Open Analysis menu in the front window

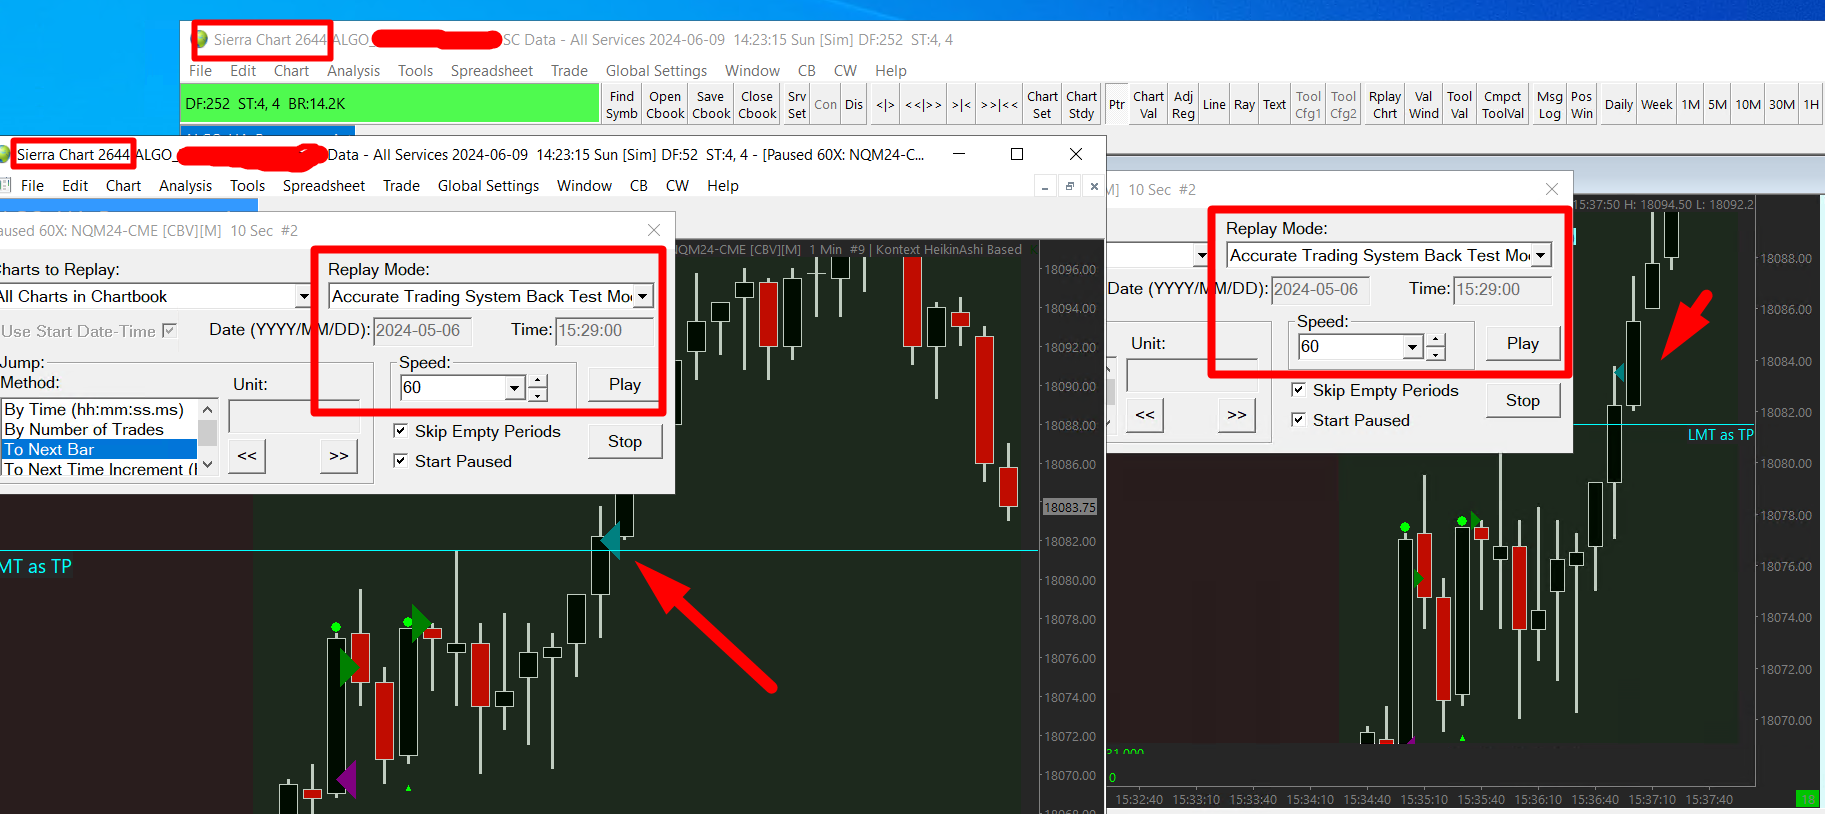point(185,186)
